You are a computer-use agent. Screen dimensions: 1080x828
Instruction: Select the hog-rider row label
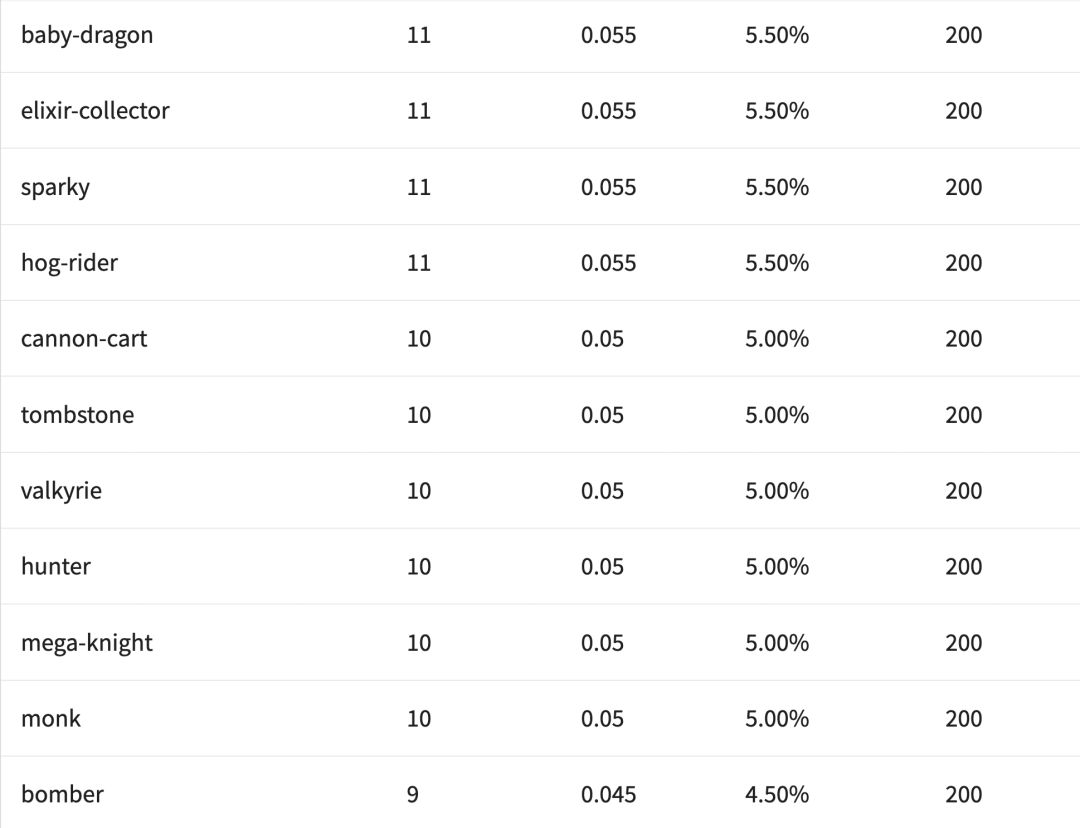69,263
